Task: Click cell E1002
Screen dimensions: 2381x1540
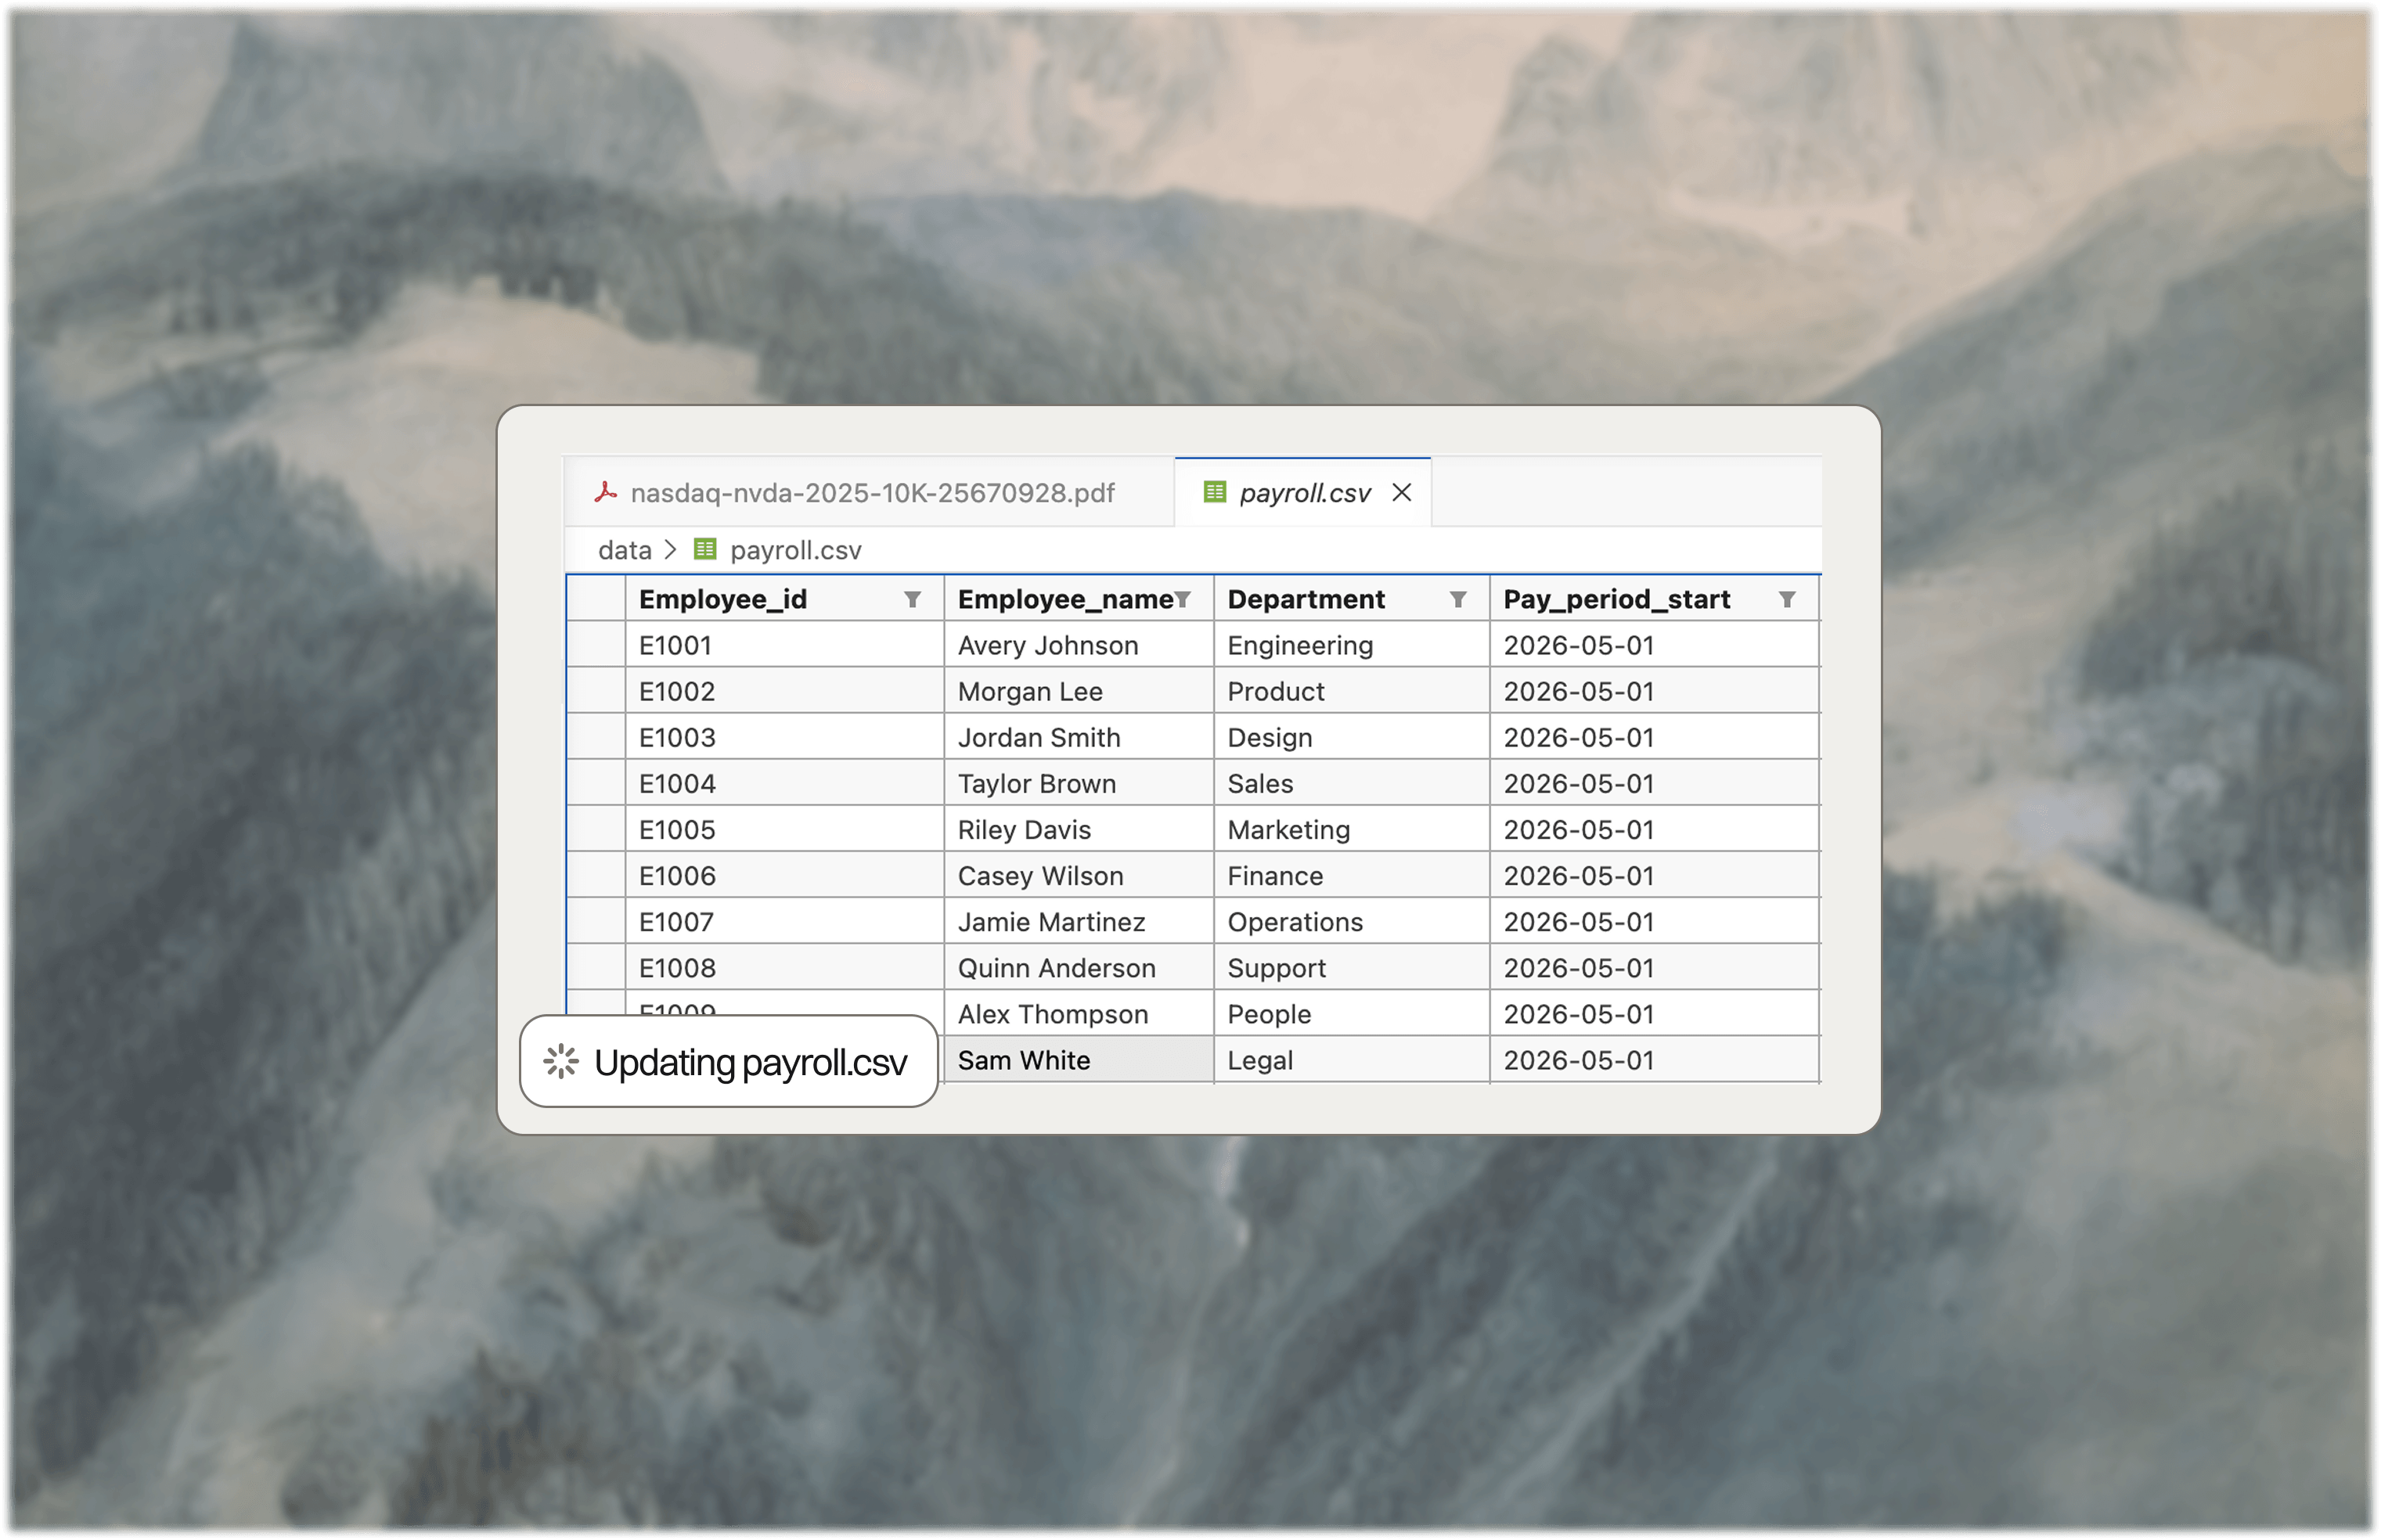Action: coord(785,691)
